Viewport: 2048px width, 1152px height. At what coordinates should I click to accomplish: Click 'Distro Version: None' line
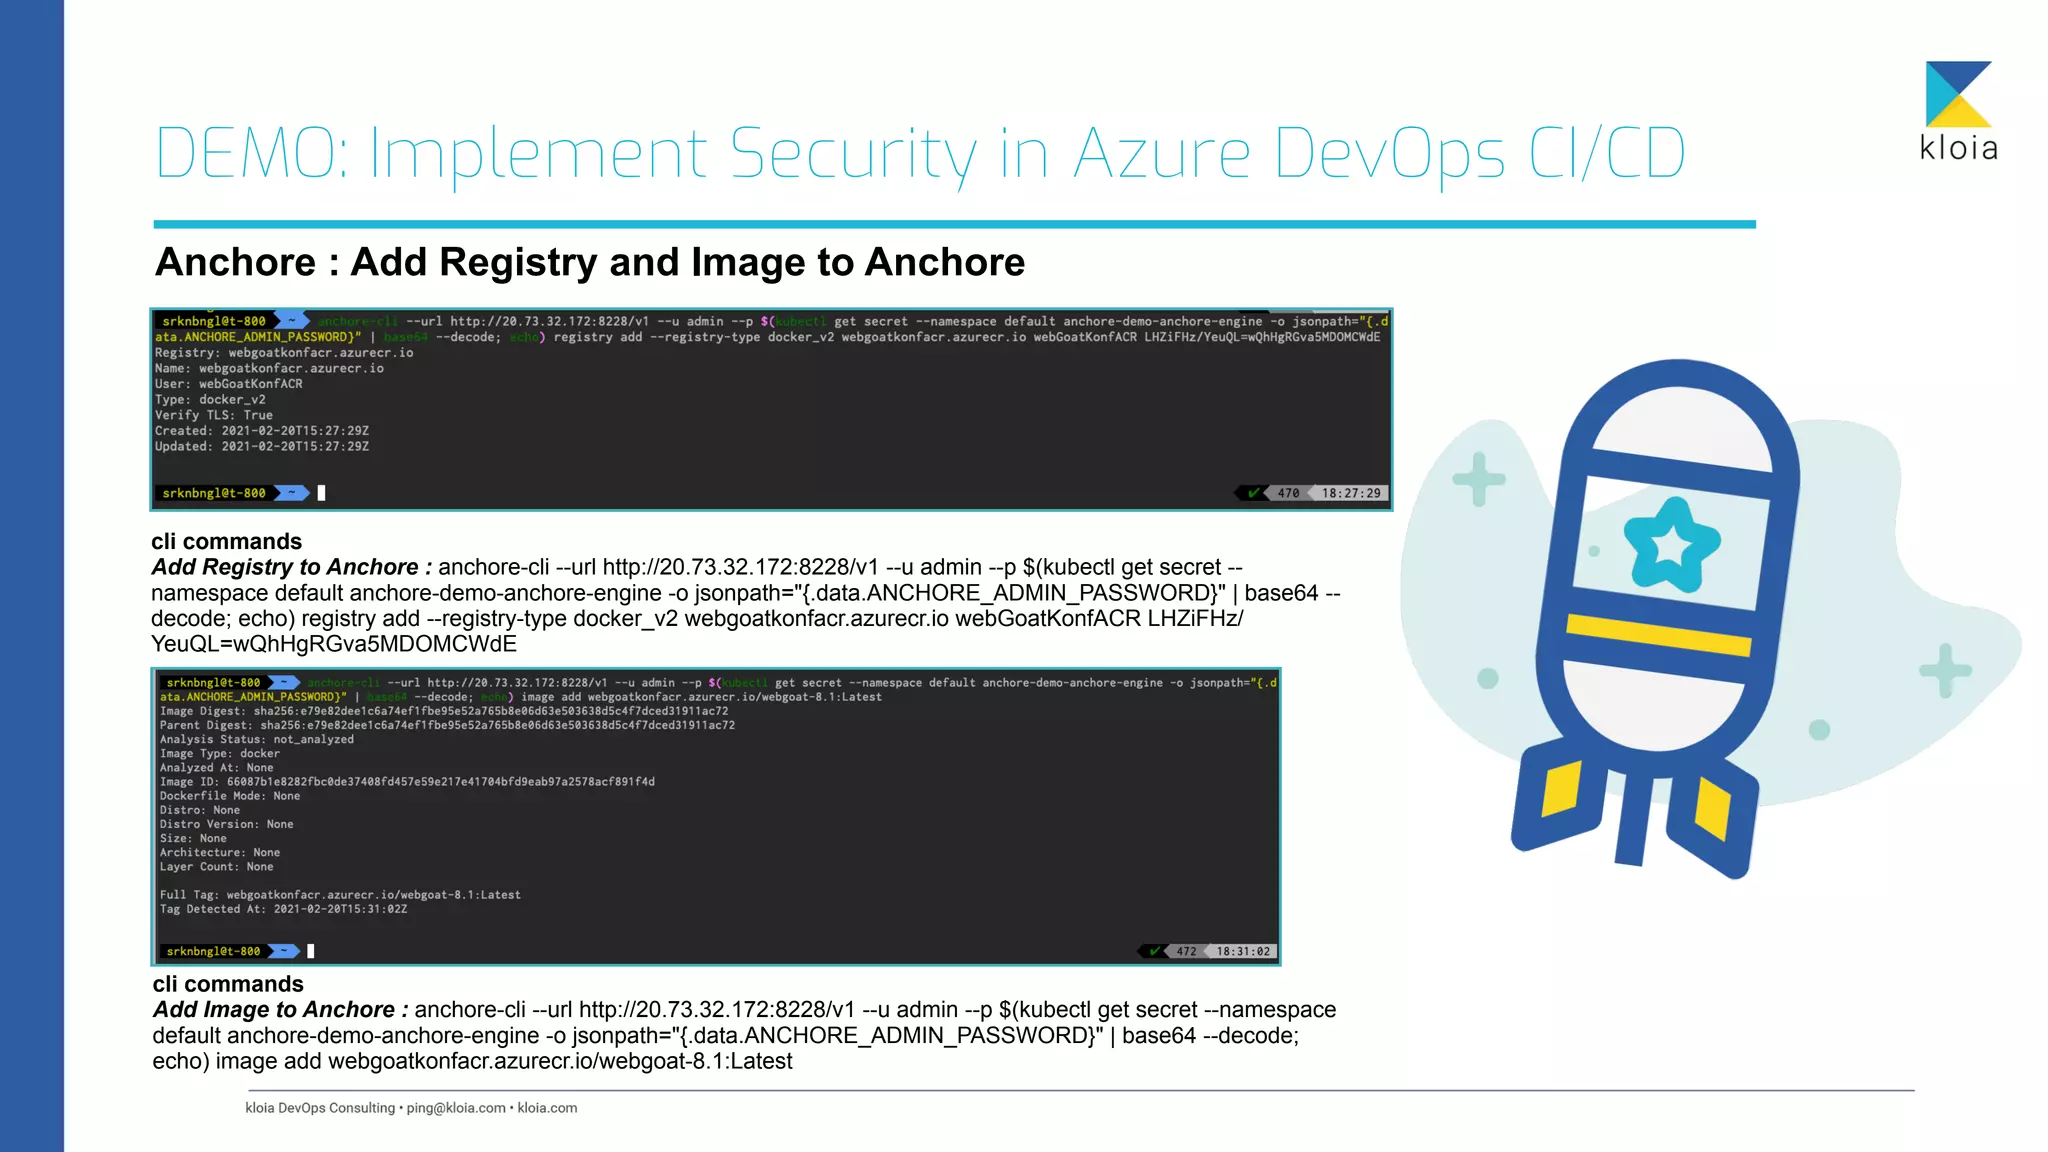[x=227, y=824]
